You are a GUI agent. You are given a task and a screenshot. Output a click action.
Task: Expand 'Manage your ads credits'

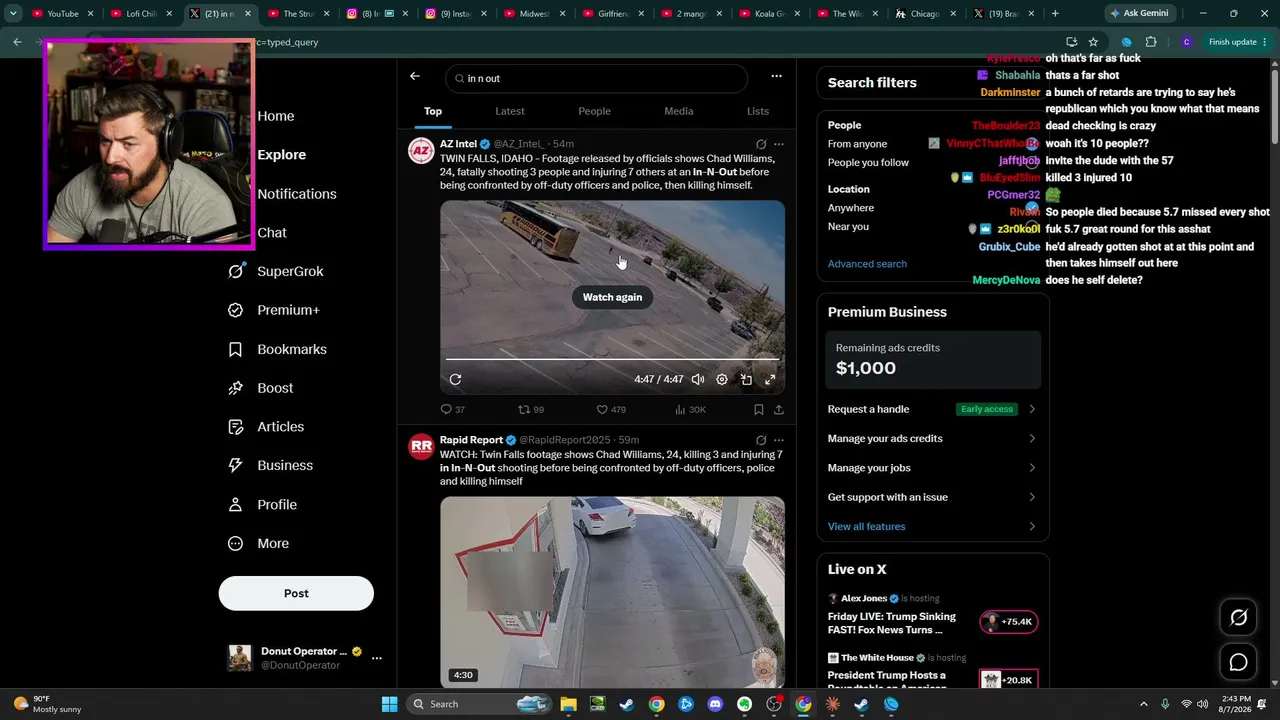[x=932, y=438]
